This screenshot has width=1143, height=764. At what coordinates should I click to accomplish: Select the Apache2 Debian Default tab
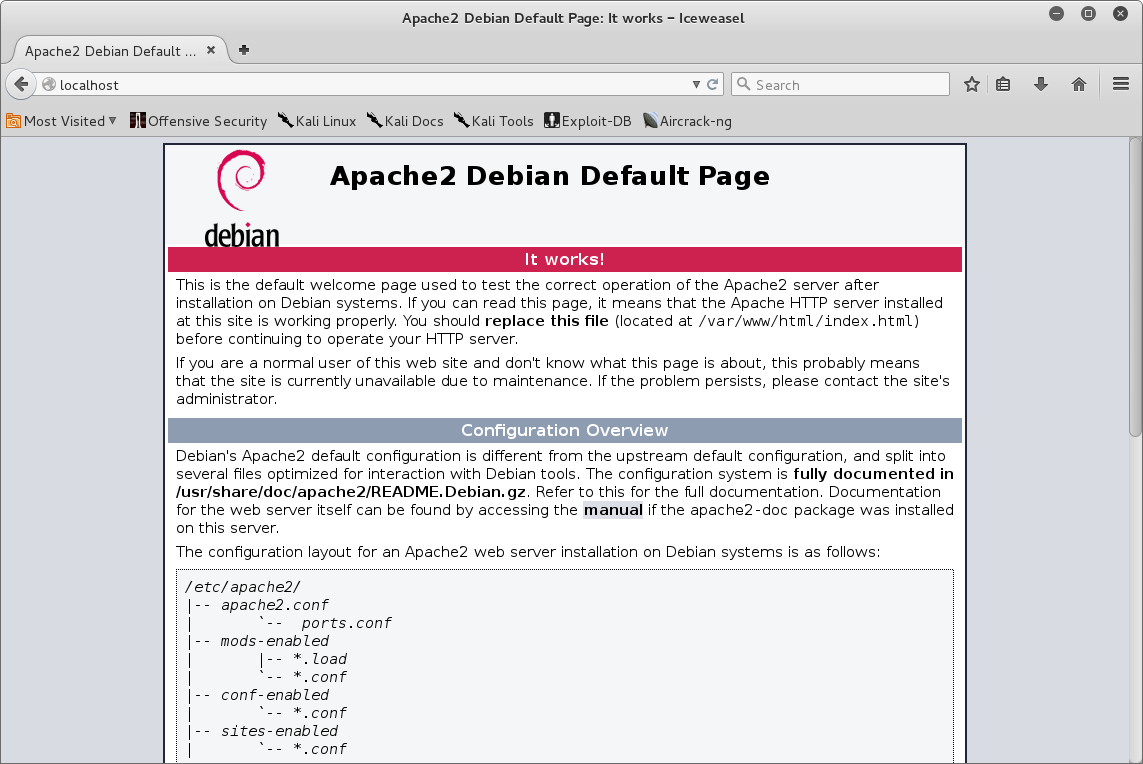120,50
